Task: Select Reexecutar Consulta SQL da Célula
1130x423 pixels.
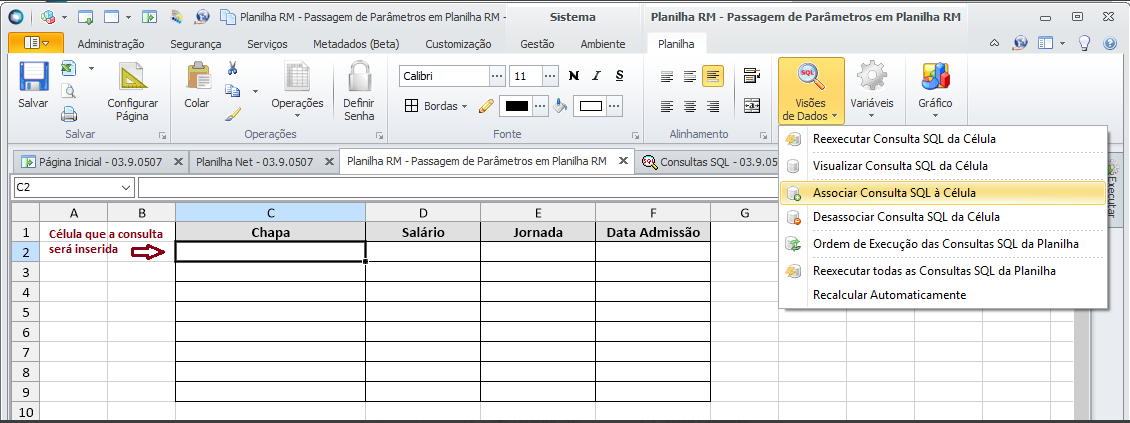Action: (943, 138)
